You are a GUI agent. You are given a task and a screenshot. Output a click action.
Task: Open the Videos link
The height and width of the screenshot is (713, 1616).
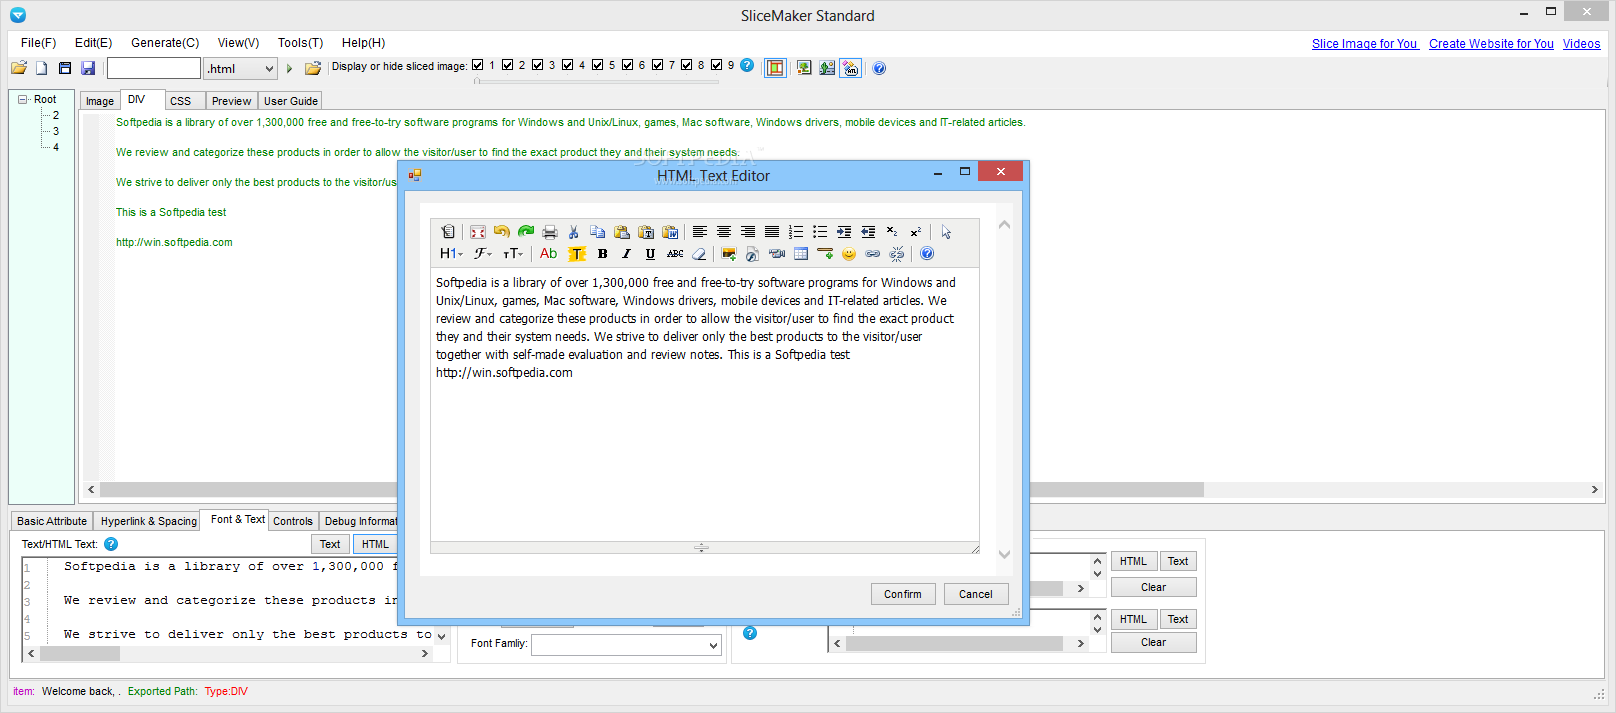[1581, 44]
